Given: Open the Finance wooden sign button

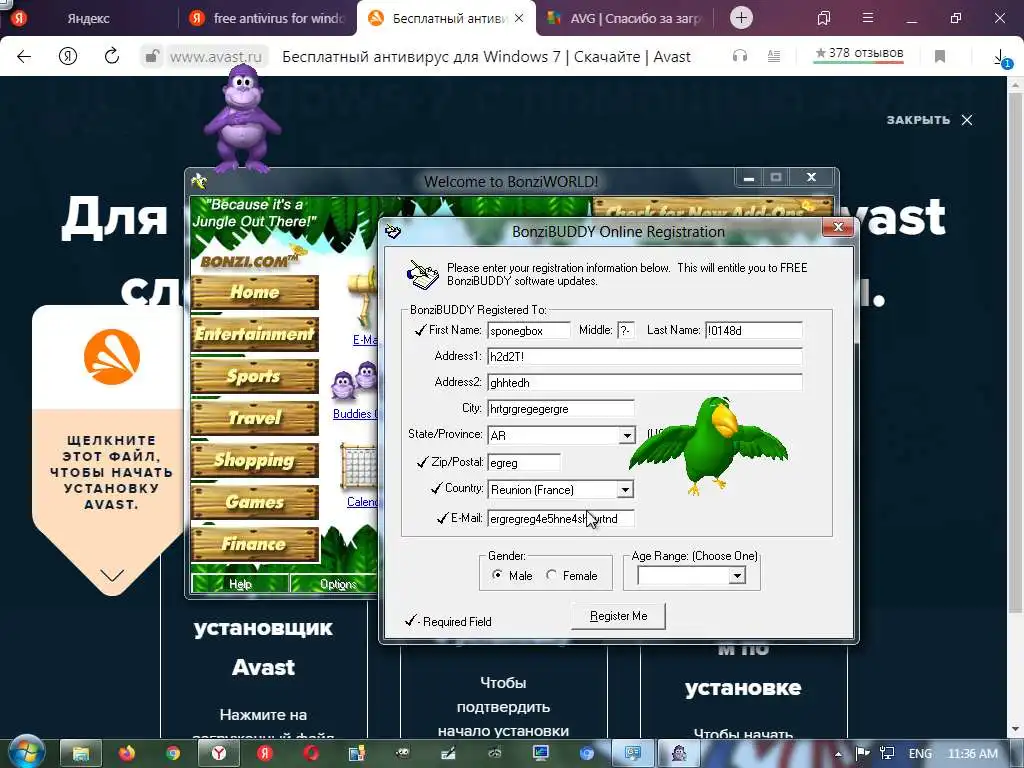Looking at the screenshot, I should (x=255, y=543).
